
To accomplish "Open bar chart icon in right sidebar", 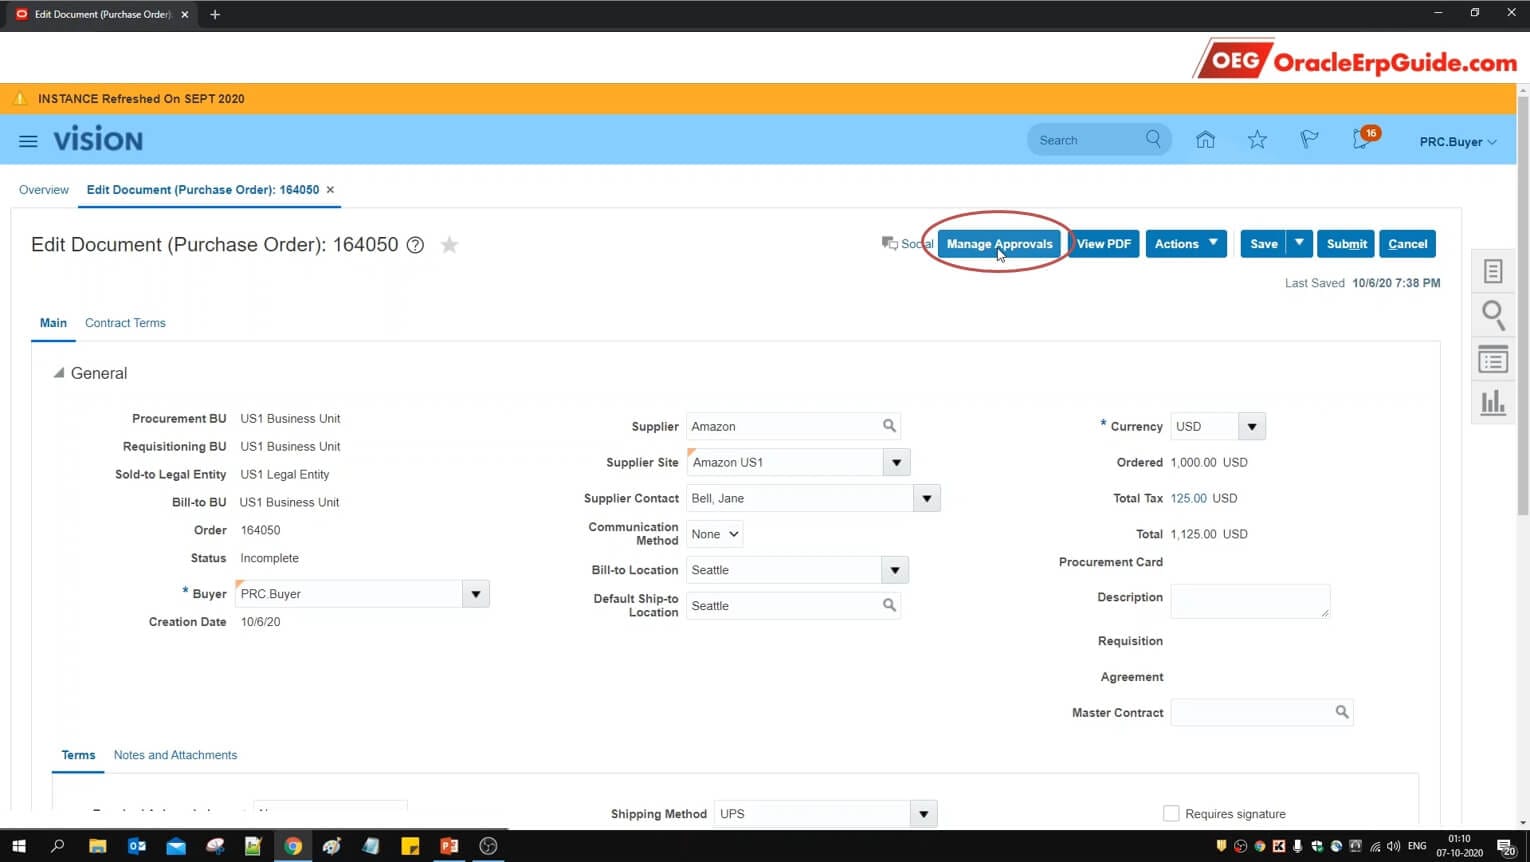I will point(1493,402).
